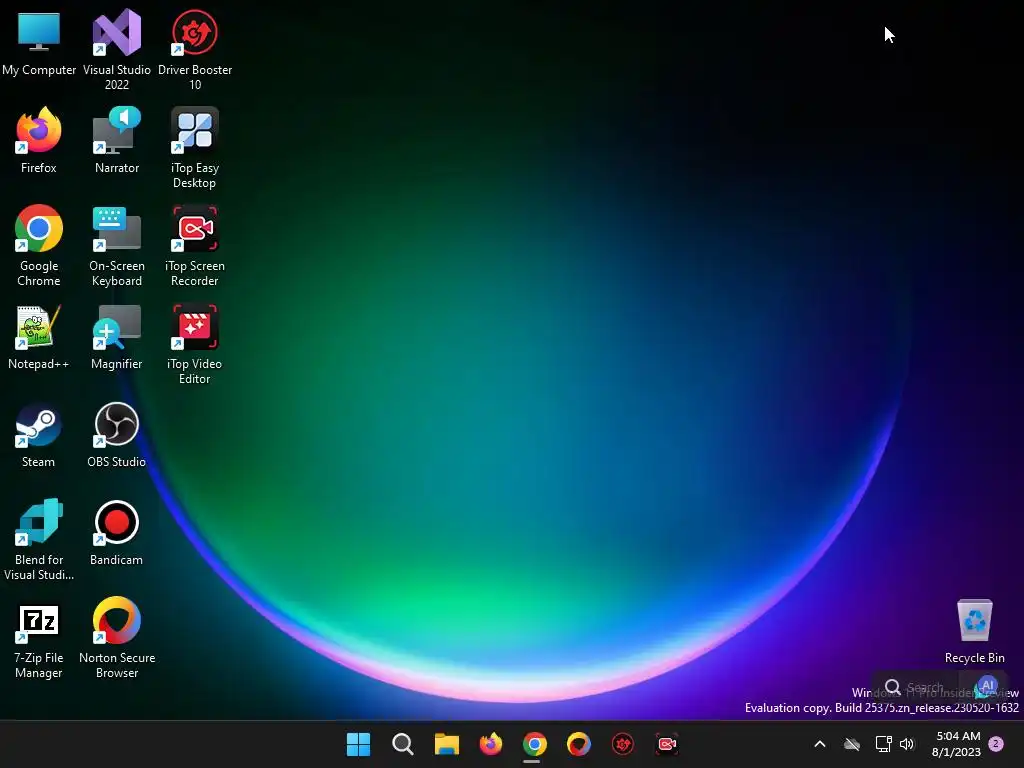Open the Windows Start menu

pyautogui.click(x=359, y=744)
